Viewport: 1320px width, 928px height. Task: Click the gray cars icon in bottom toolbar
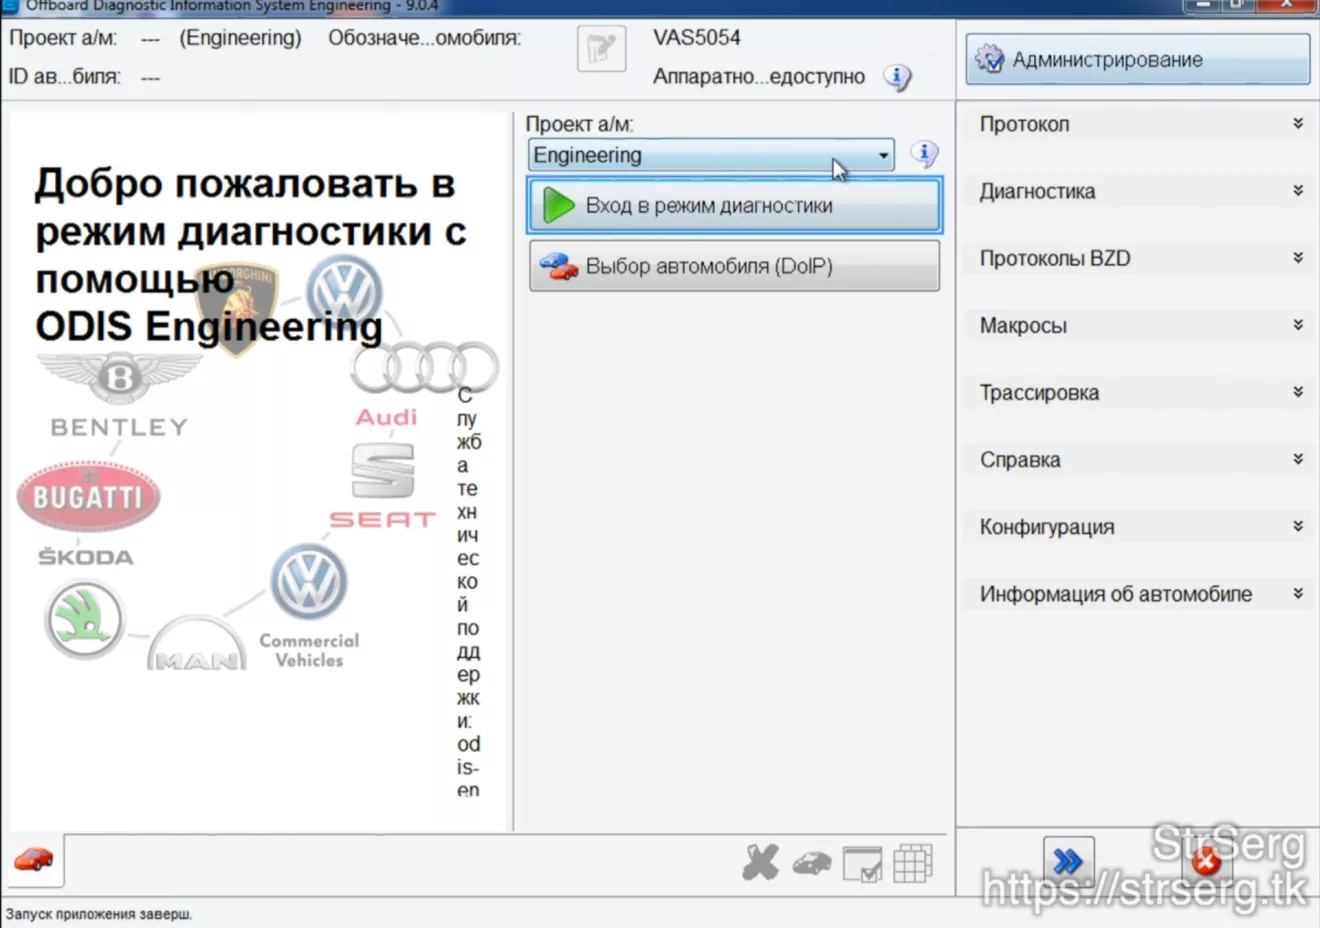pos(812,863)
